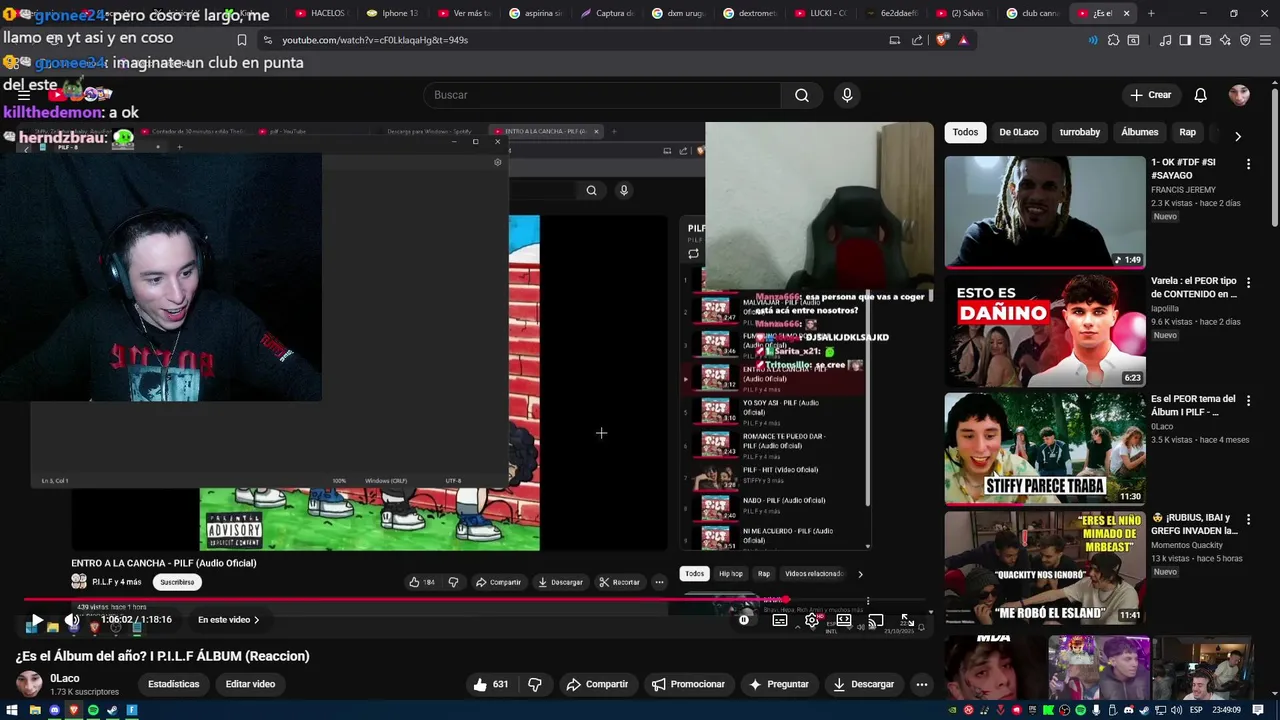Open options for "1- OK #TDF" video
This screenshot has width=1280, height=720.
click(x=1248, y=163)
